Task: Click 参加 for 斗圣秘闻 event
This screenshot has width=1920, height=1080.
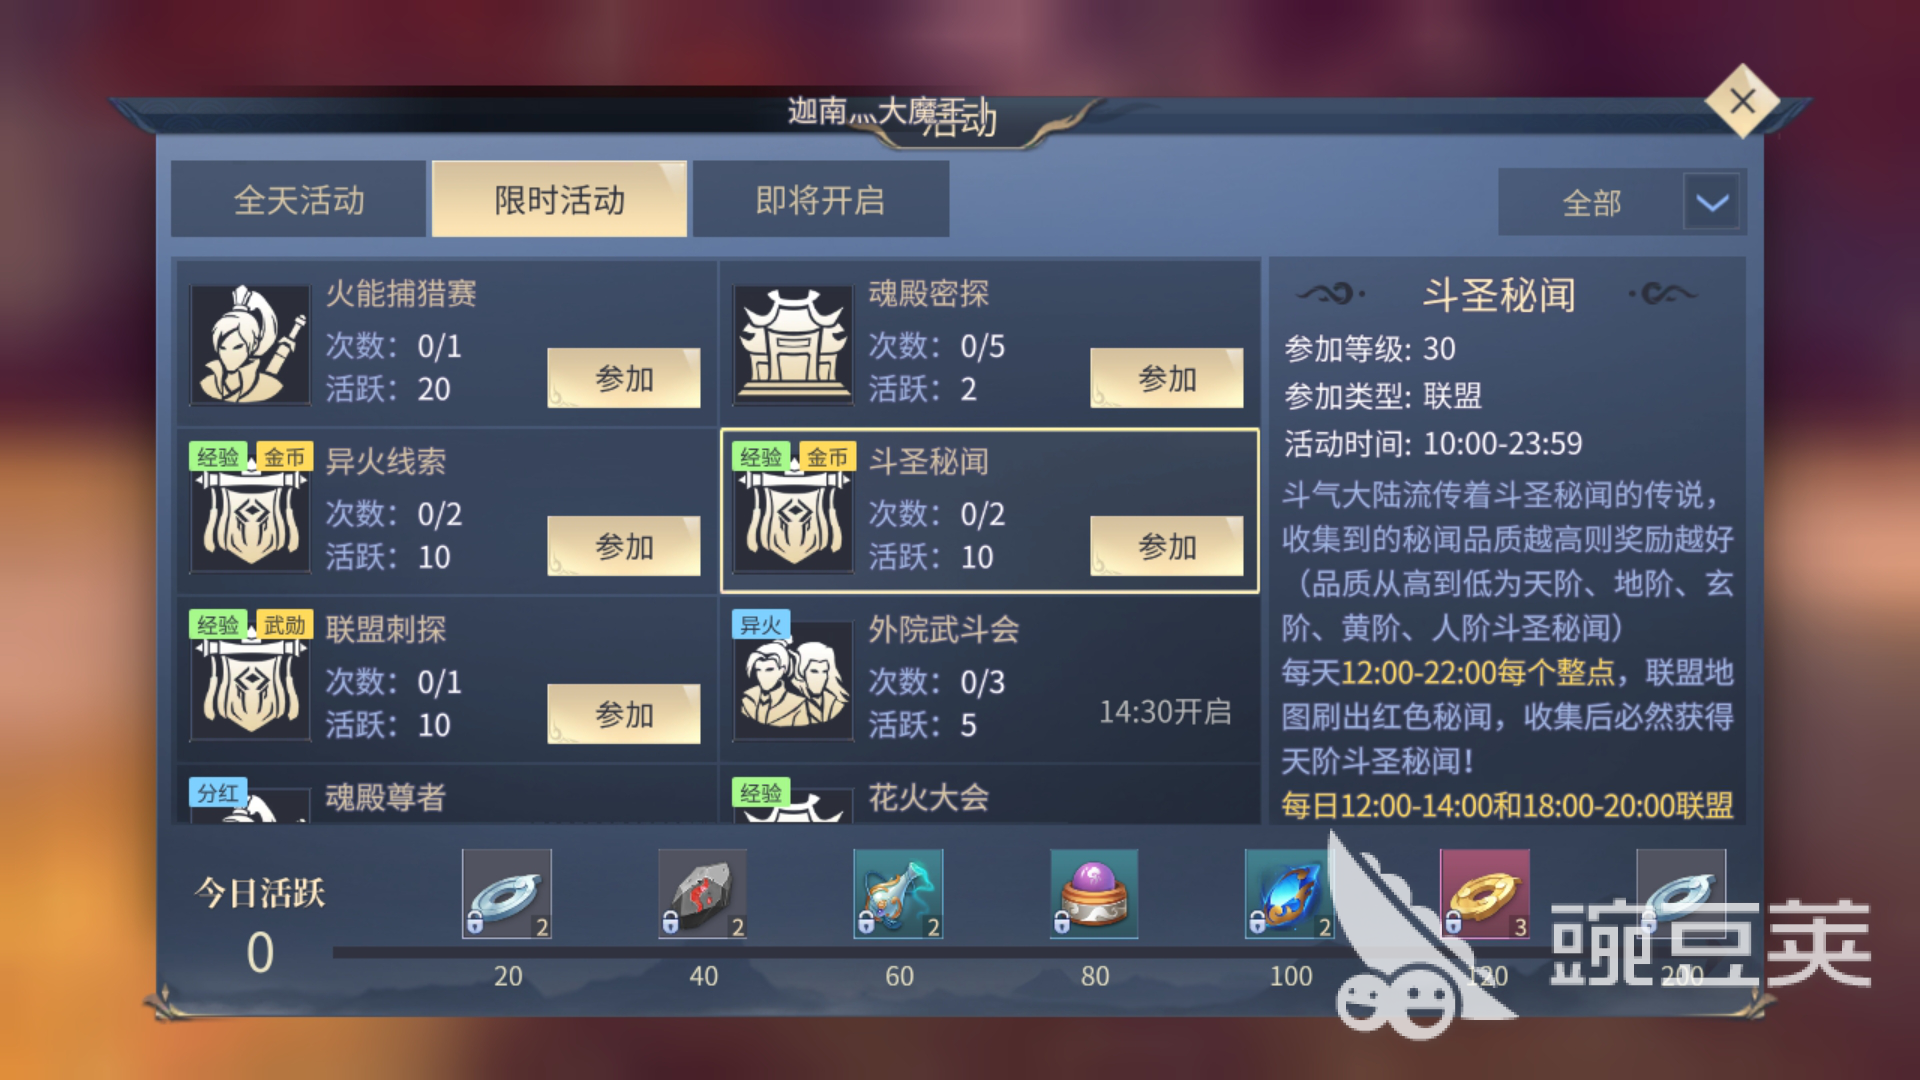Action: (x=1167, y=546)
